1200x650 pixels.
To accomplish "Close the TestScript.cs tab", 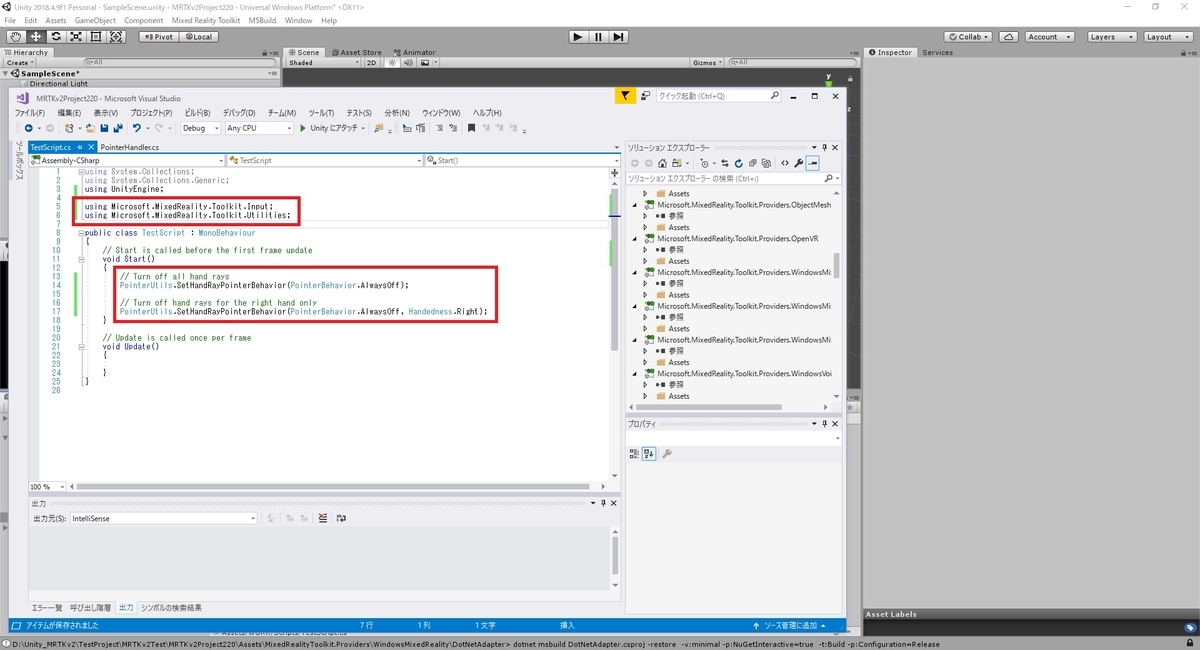I will (x=90, y=147).
